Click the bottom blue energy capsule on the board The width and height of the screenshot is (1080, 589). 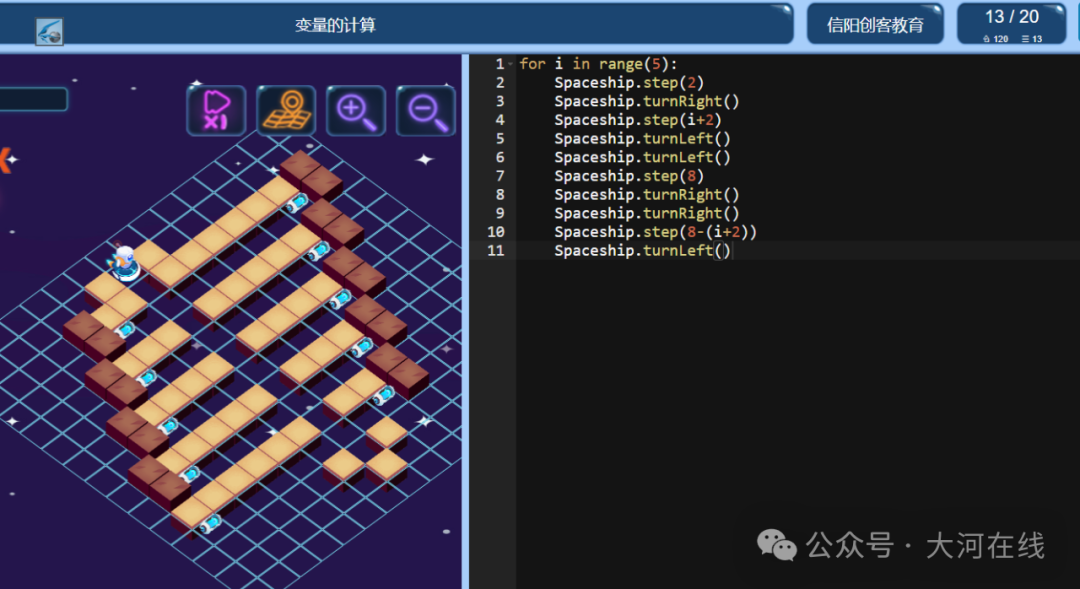211,524
